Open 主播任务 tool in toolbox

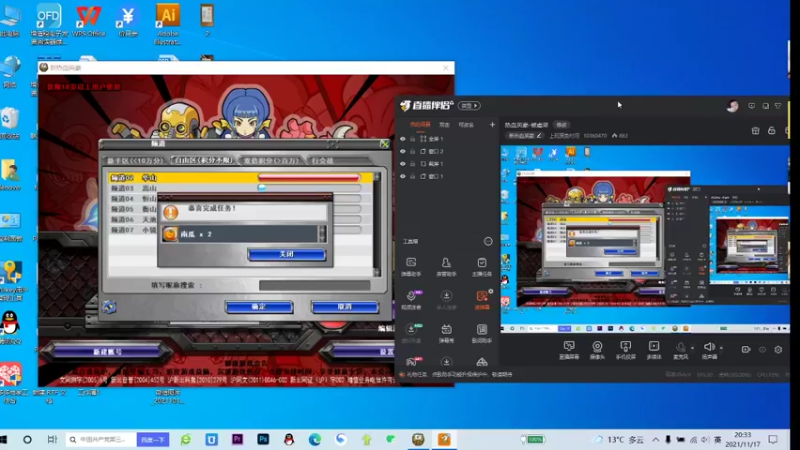[x=482, y=266]
